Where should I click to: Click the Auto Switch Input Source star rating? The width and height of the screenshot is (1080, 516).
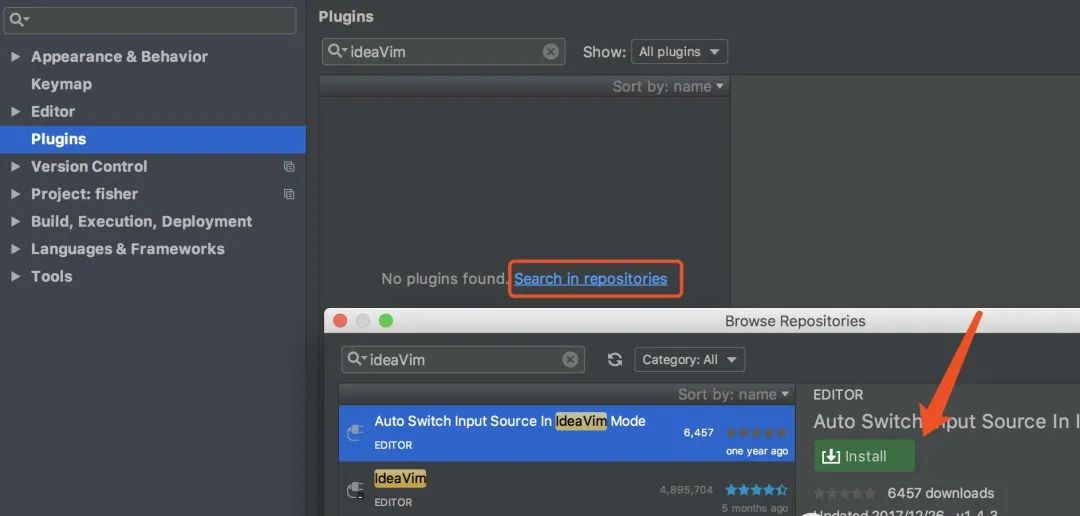click(756, 433)
